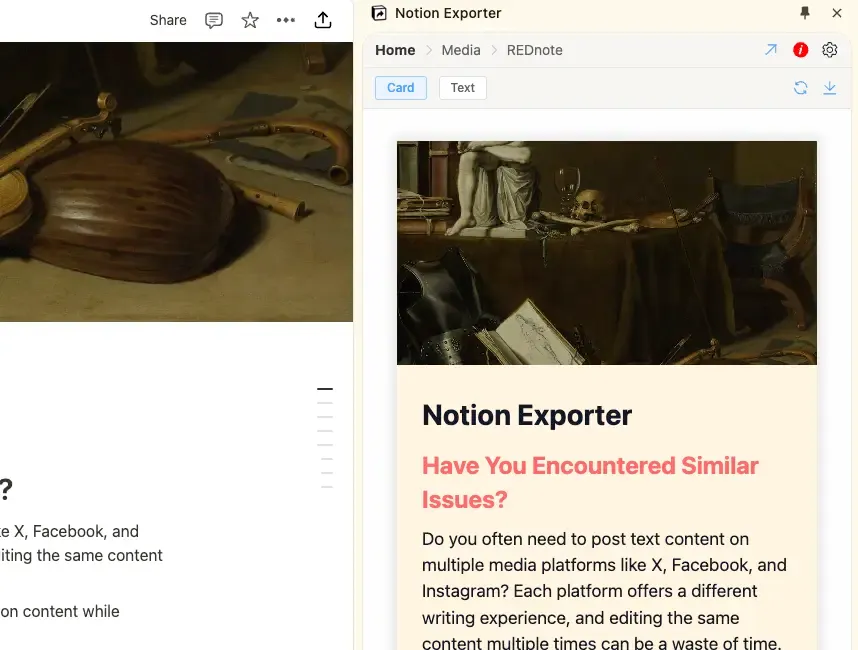Close the Notion Exporter panel
This screenshot has width=858, height=650.
[x=837, y=13]
